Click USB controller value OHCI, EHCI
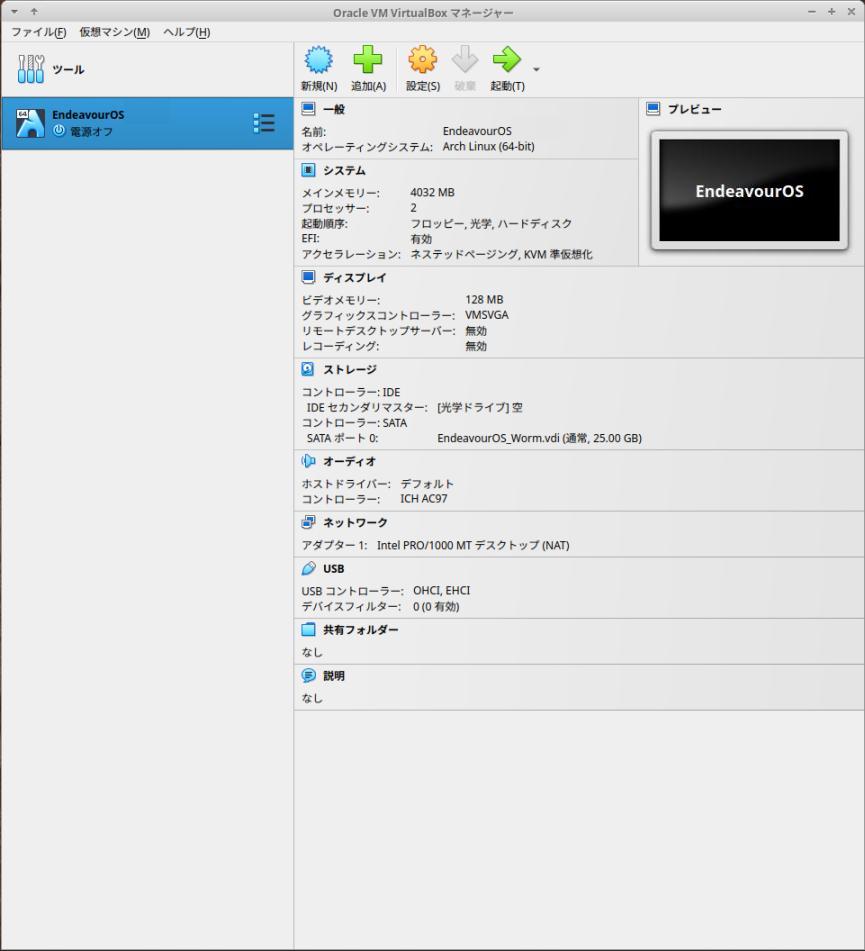The height and width of the screenshot is (951, 865). 442,590
